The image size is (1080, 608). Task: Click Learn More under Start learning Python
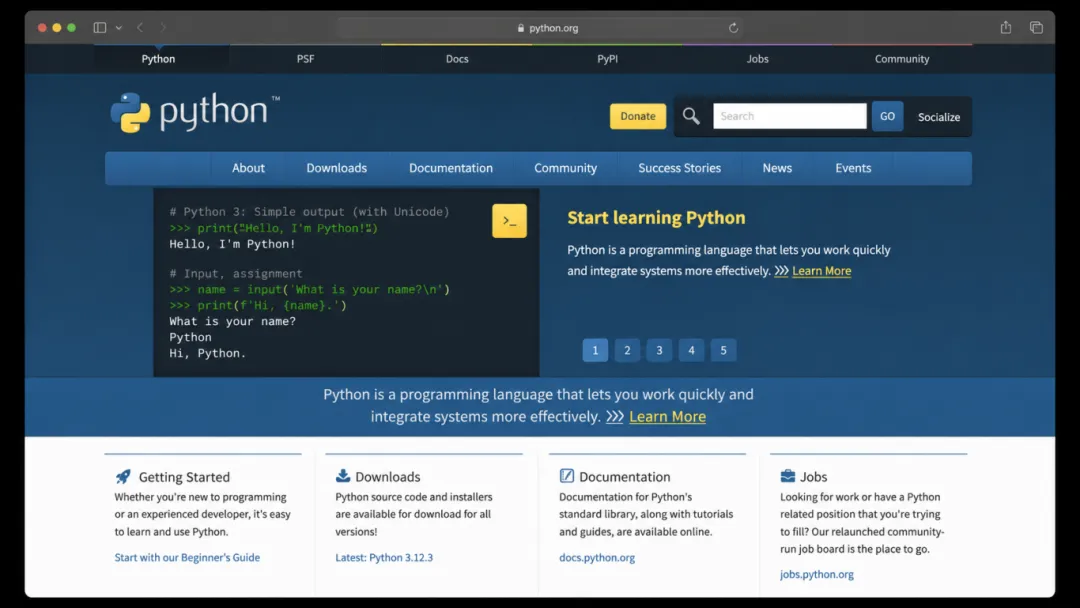822,271
